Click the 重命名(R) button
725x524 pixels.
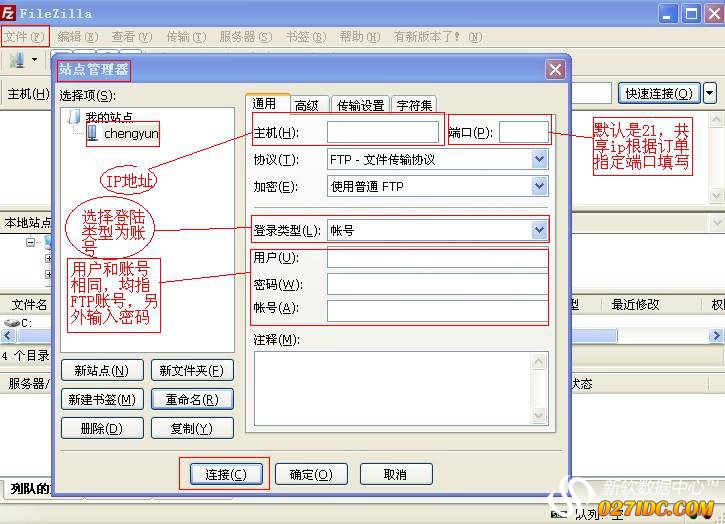click(192, 400)
